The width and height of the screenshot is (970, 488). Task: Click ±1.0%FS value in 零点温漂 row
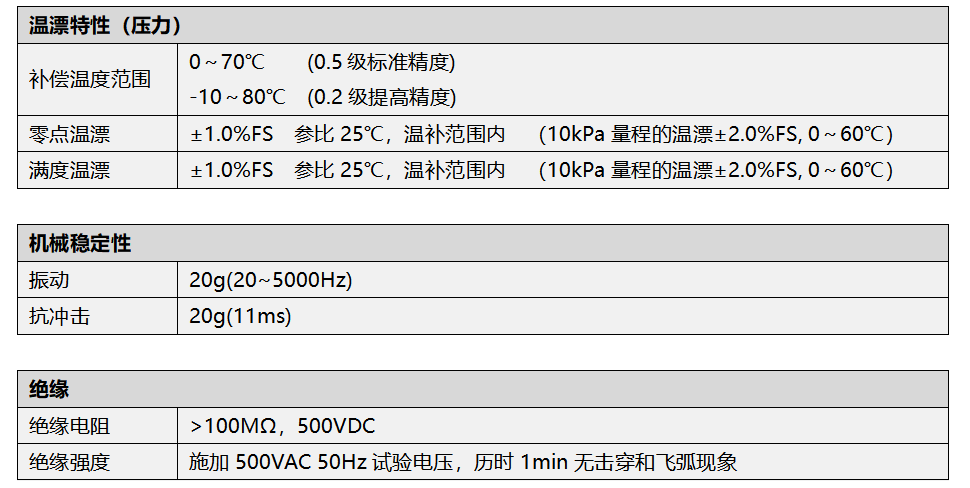232,134
